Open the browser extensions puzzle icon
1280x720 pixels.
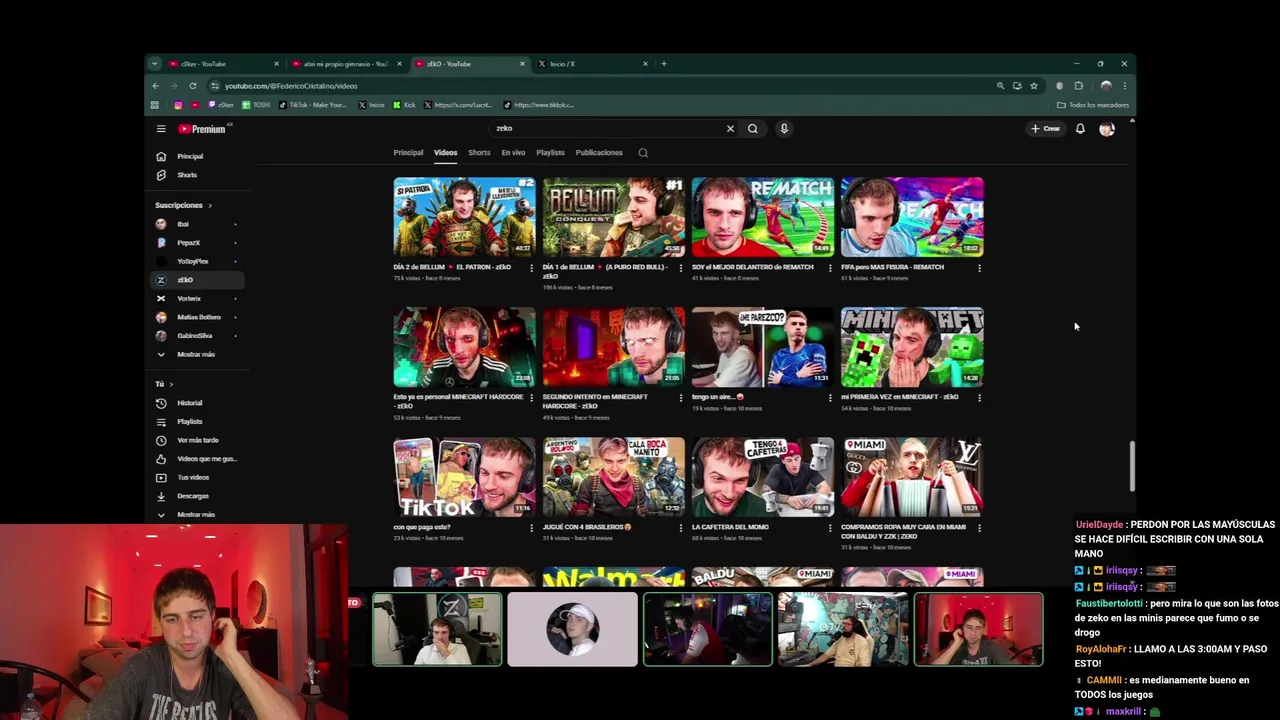[1078, 86]
